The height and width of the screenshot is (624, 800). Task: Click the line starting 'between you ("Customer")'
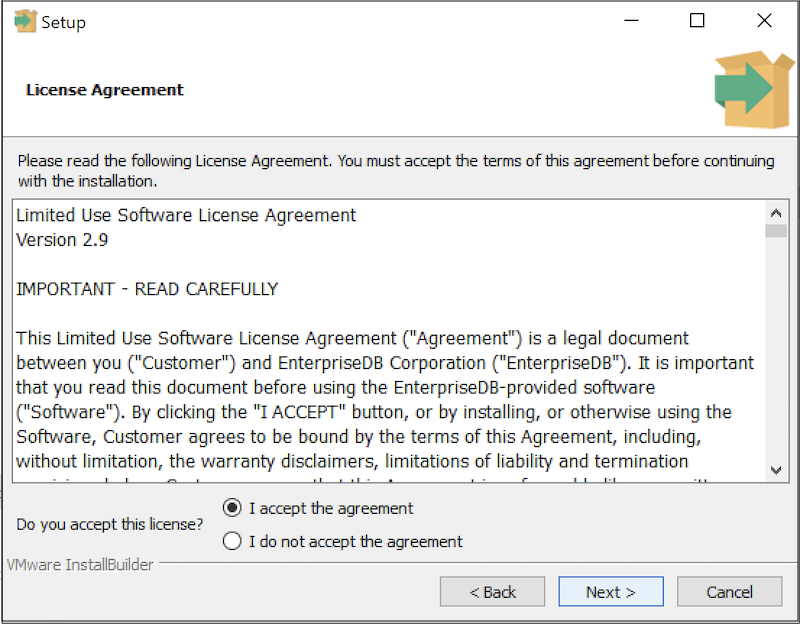(x=385, y=363)
